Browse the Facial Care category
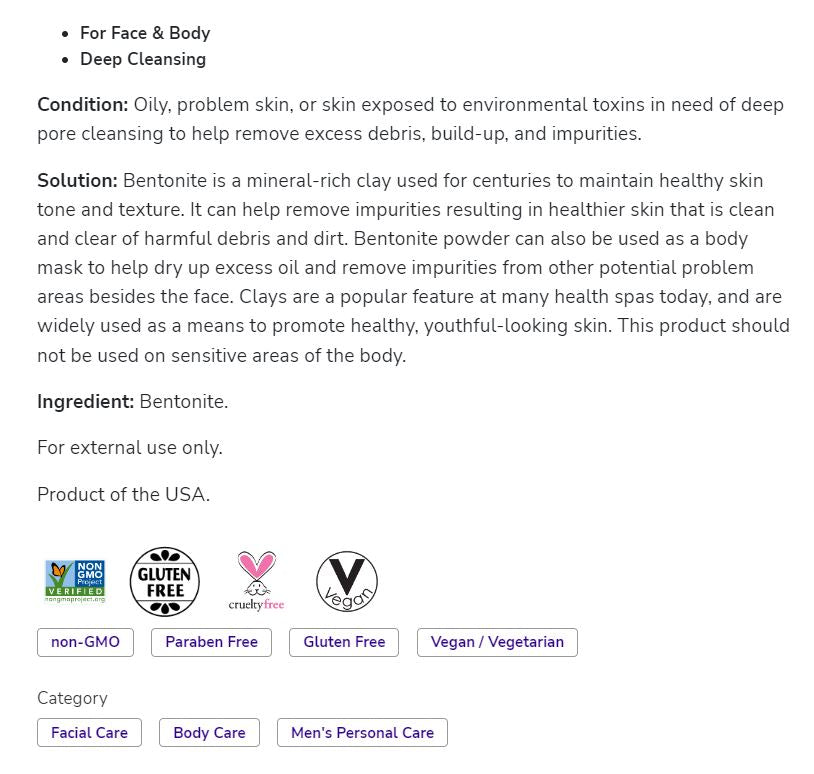 point(89,732)
